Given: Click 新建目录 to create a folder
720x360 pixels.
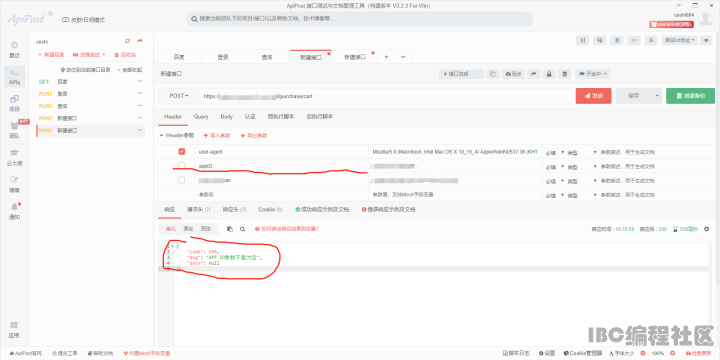Looking at the screenshot, I should 51,55.
